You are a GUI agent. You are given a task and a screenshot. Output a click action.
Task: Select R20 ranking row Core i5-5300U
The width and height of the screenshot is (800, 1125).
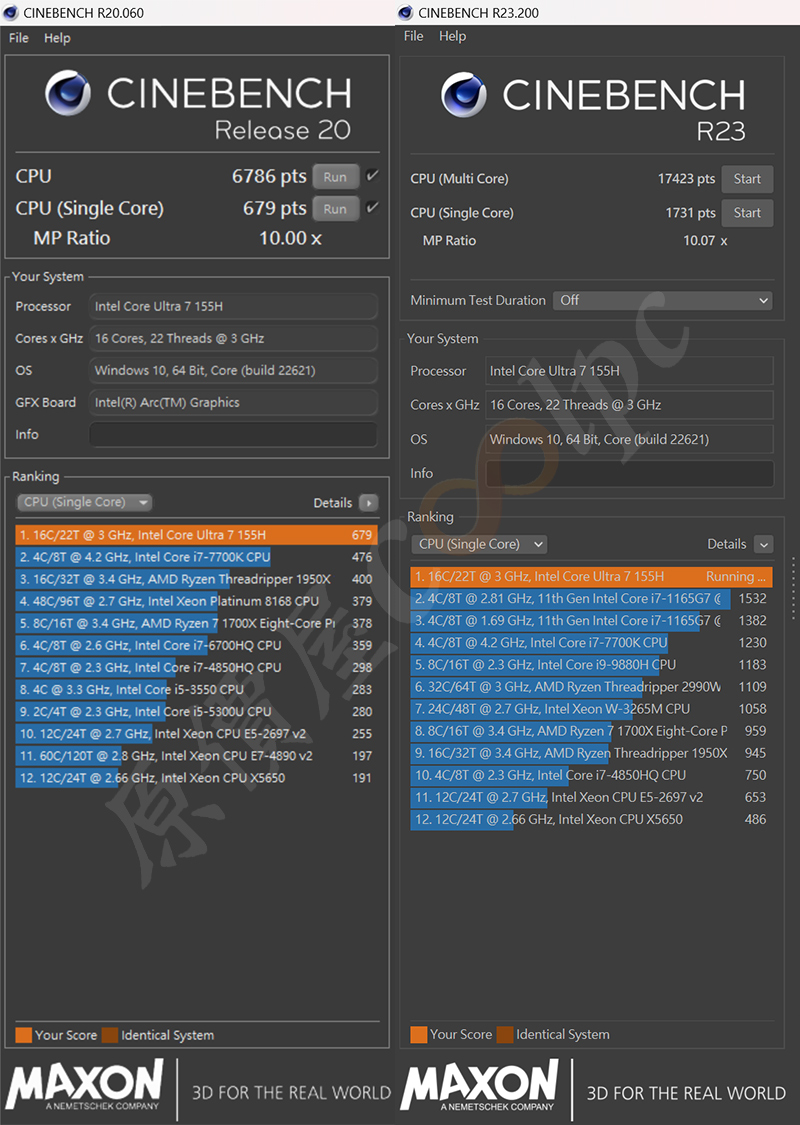pyautogui.click(x=195, y=712)
